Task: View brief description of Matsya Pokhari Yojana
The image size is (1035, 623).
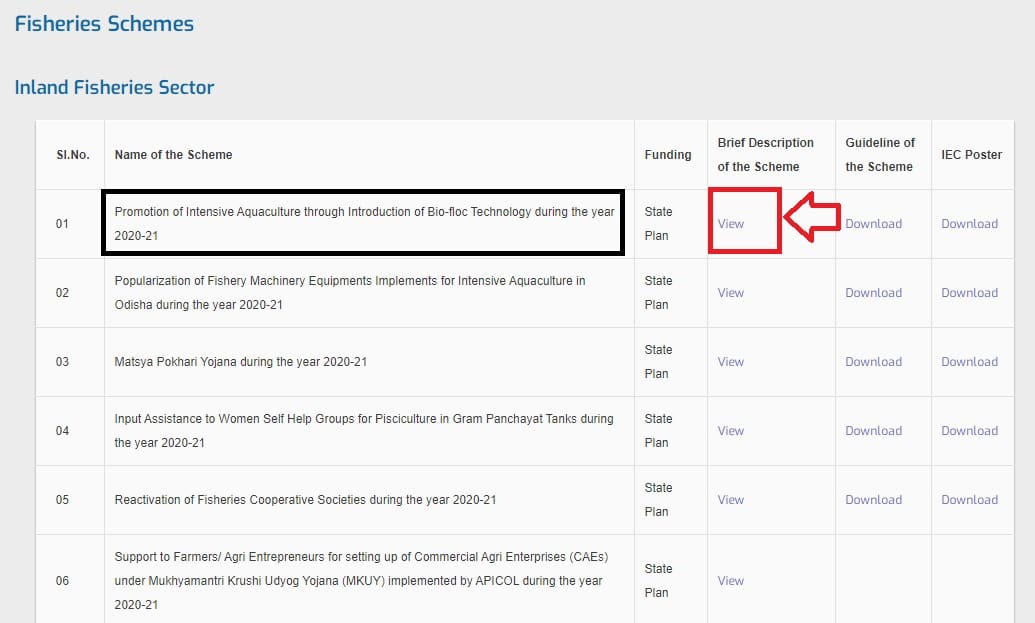Action: (x=731, y=362)
